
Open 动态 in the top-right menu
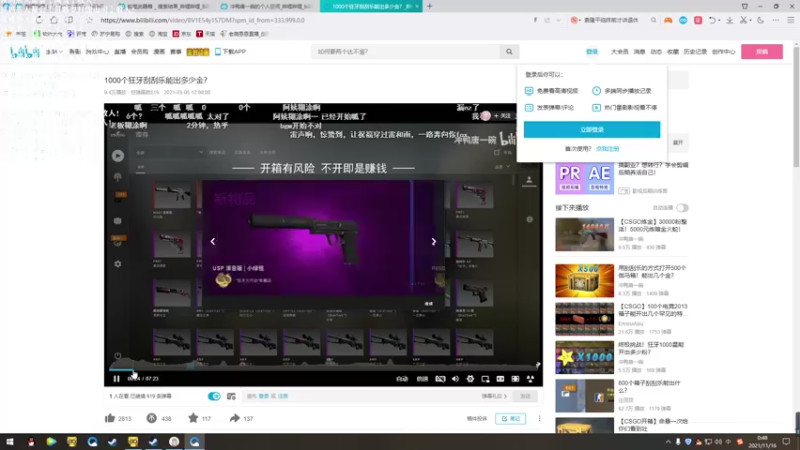coord(656,52)
